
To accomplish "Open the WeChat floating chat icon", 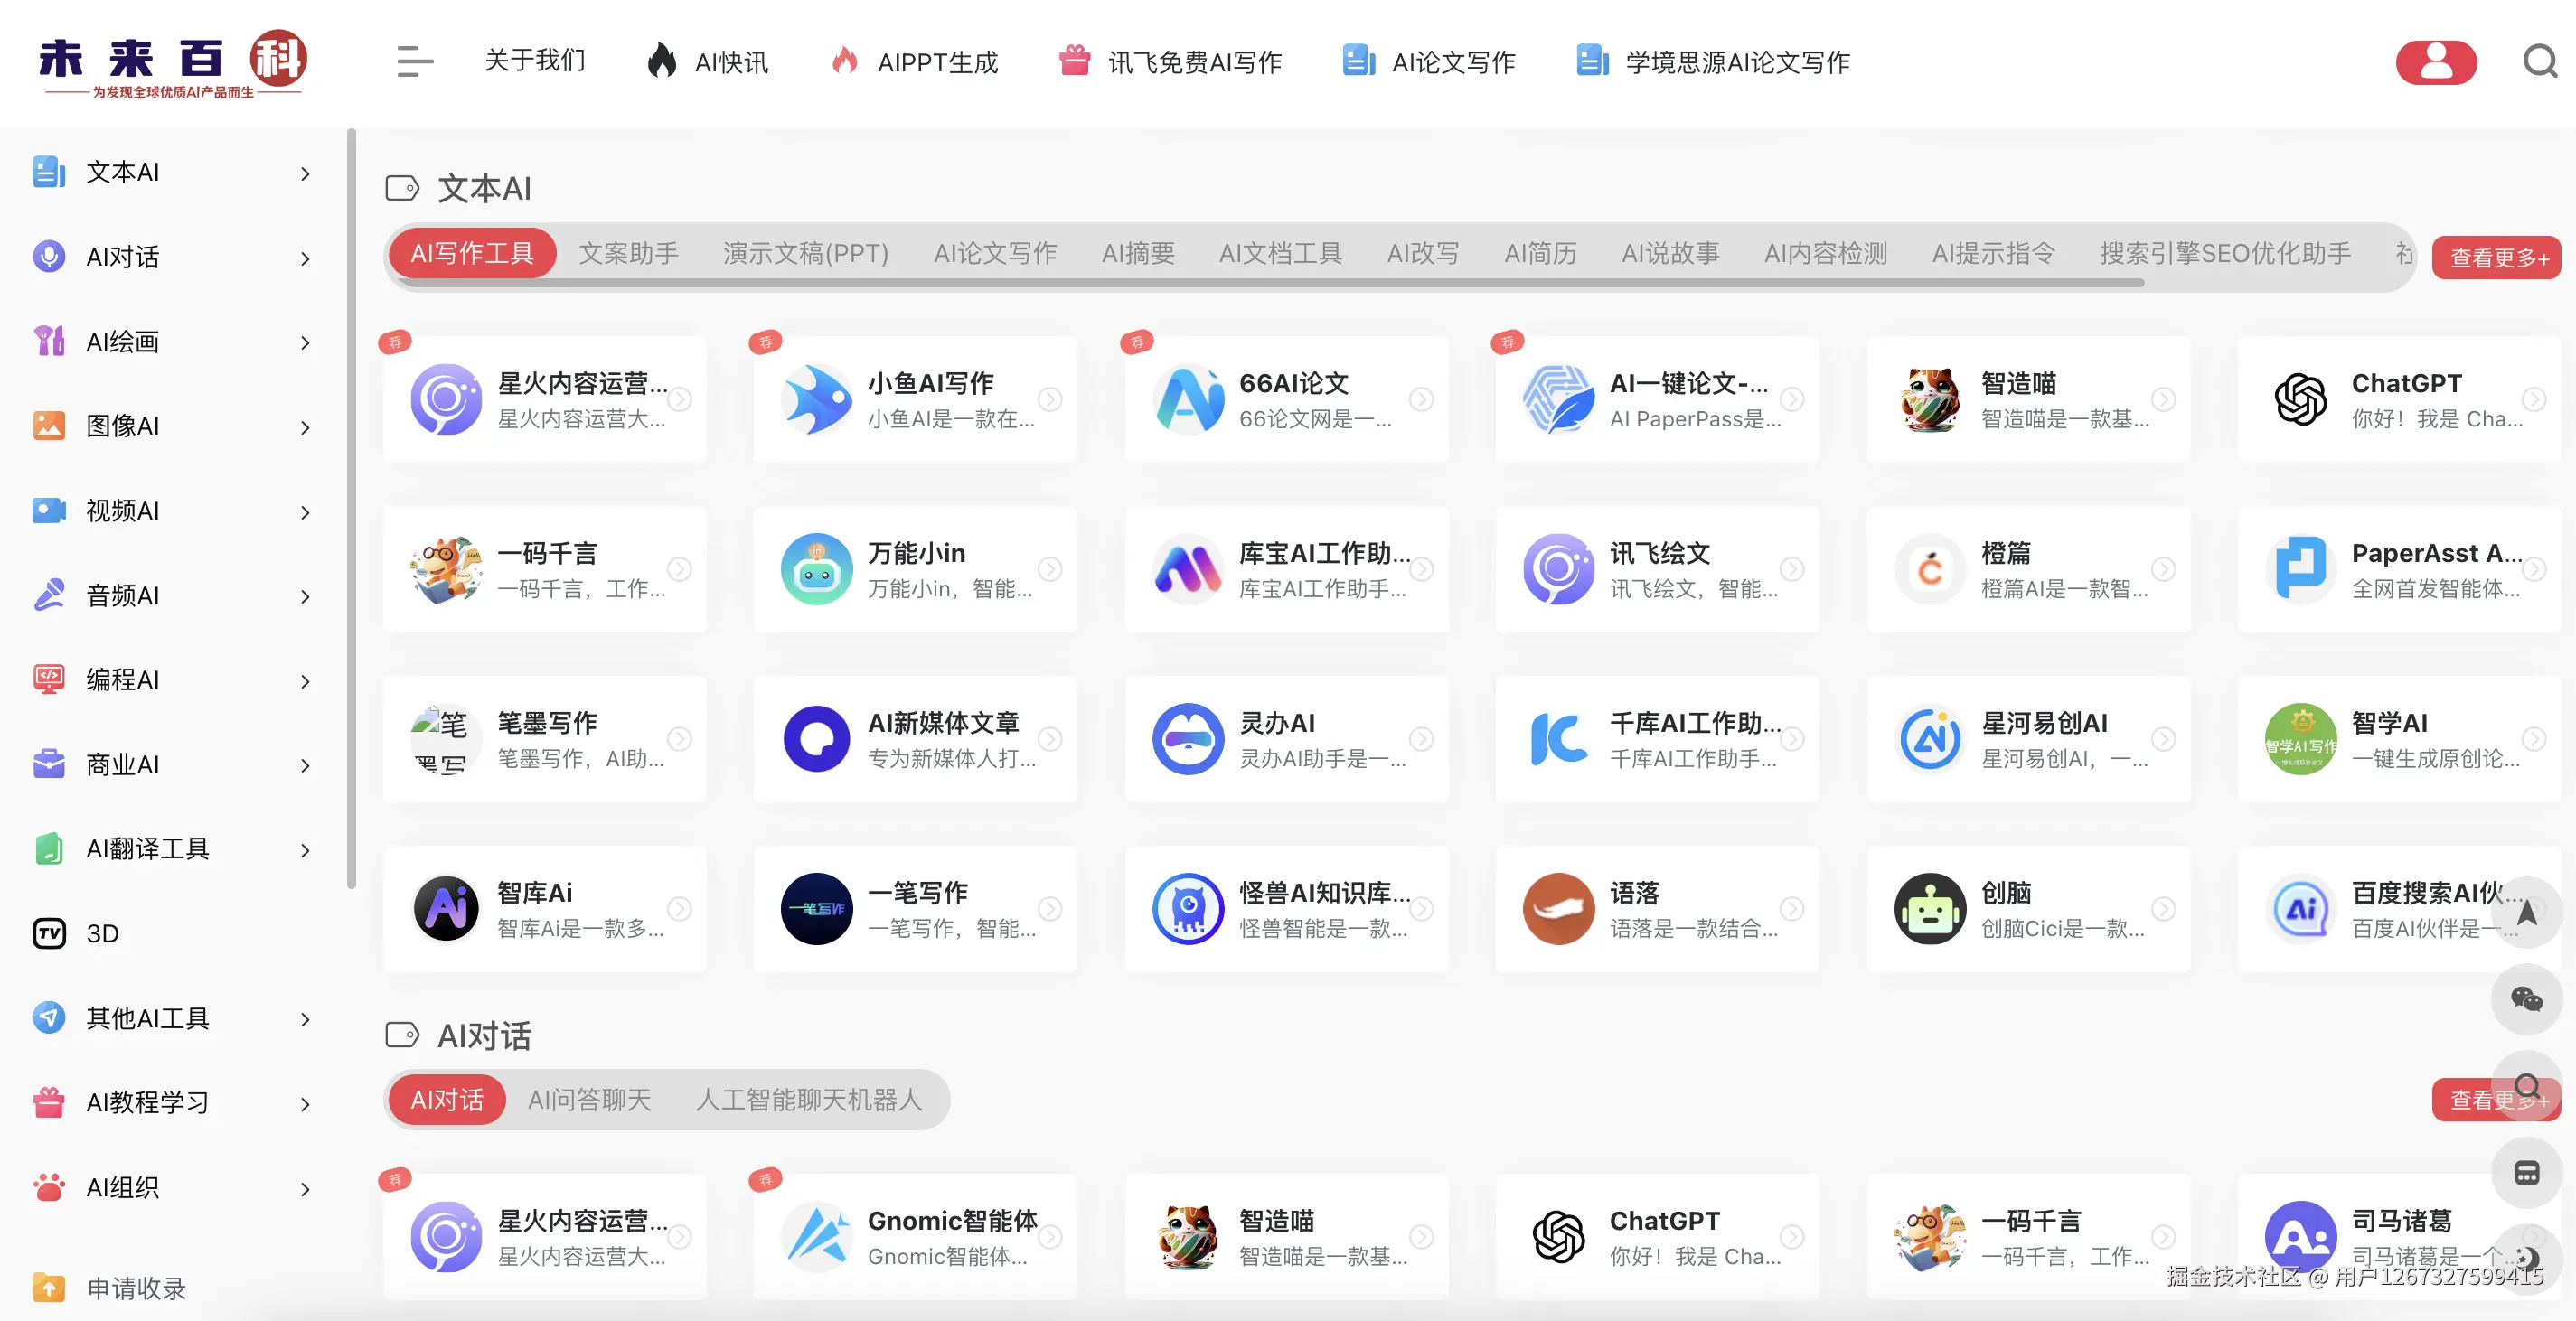I will [x=2526, y=999].
